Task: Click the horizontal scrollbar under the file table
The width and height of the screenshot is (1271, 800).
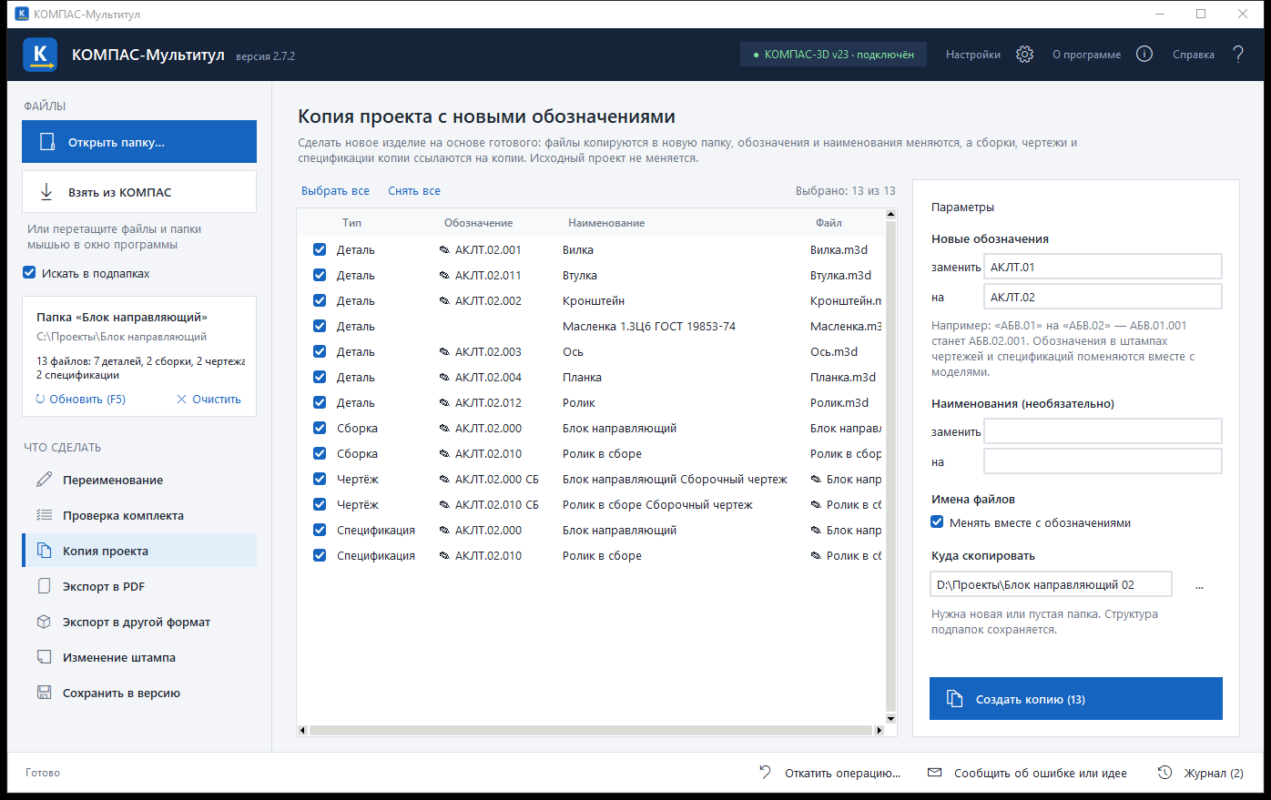Action: [590, 730]
